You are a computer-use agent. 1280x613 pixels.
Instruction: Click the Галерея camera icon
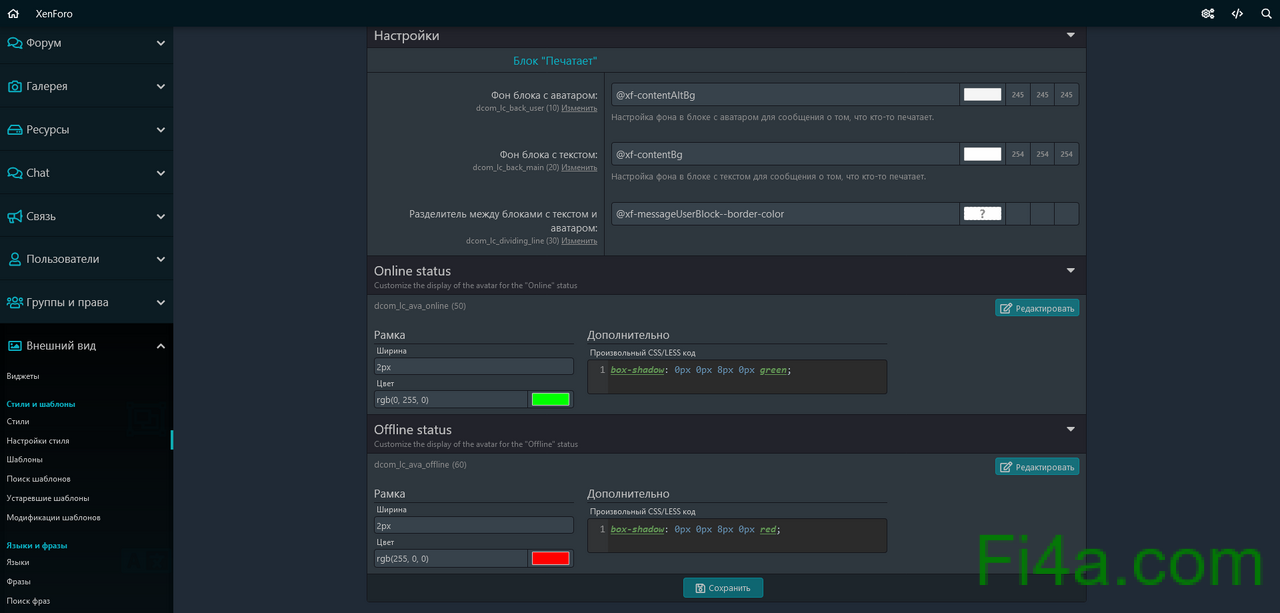coord(15,87)
